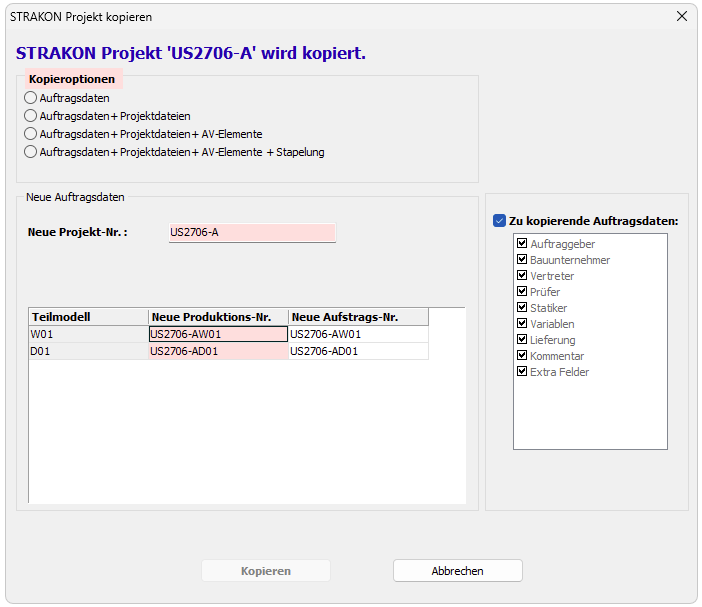This screenshot has width=702, height=607.
Task: Close the 'STRAKON Projekt kopieren' dialog
Action: click(682, 17)
